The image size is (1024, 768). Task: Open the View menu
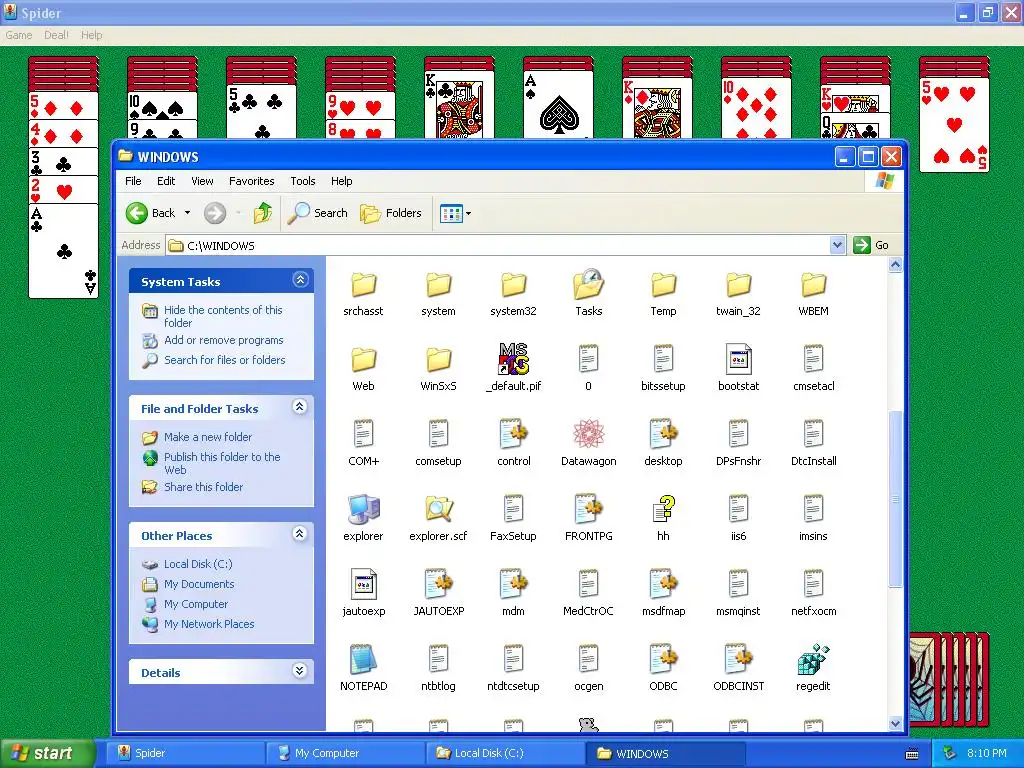point(202,181)
